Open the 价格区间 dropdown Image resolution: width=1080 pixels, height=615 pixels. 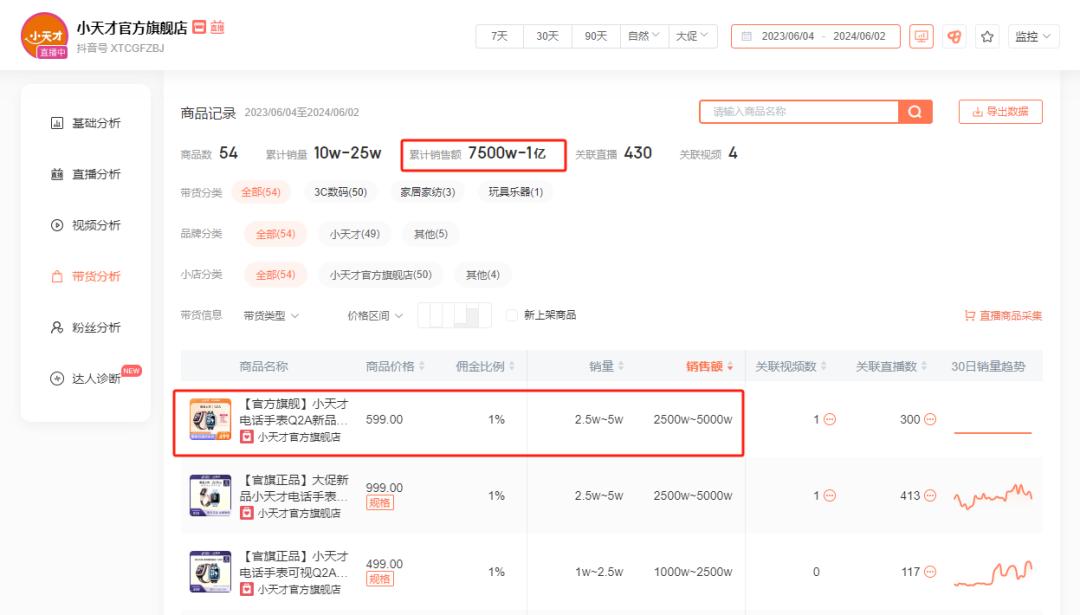(x=375, y=316)
